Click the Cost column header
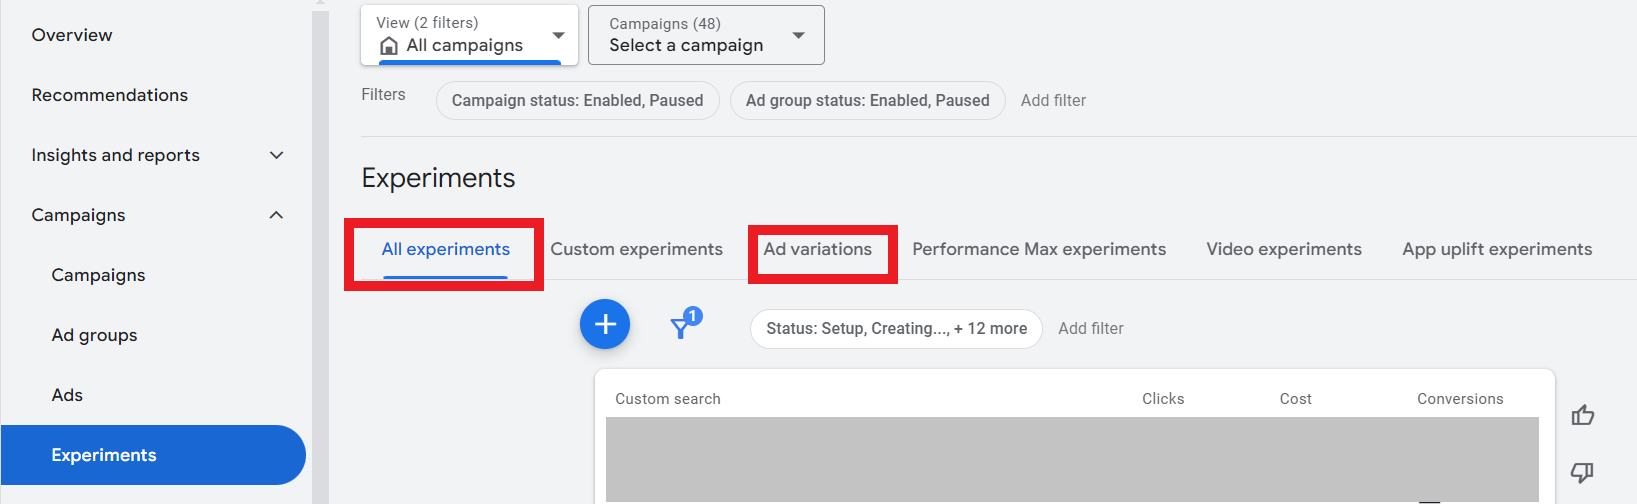 click(1296, 399)
